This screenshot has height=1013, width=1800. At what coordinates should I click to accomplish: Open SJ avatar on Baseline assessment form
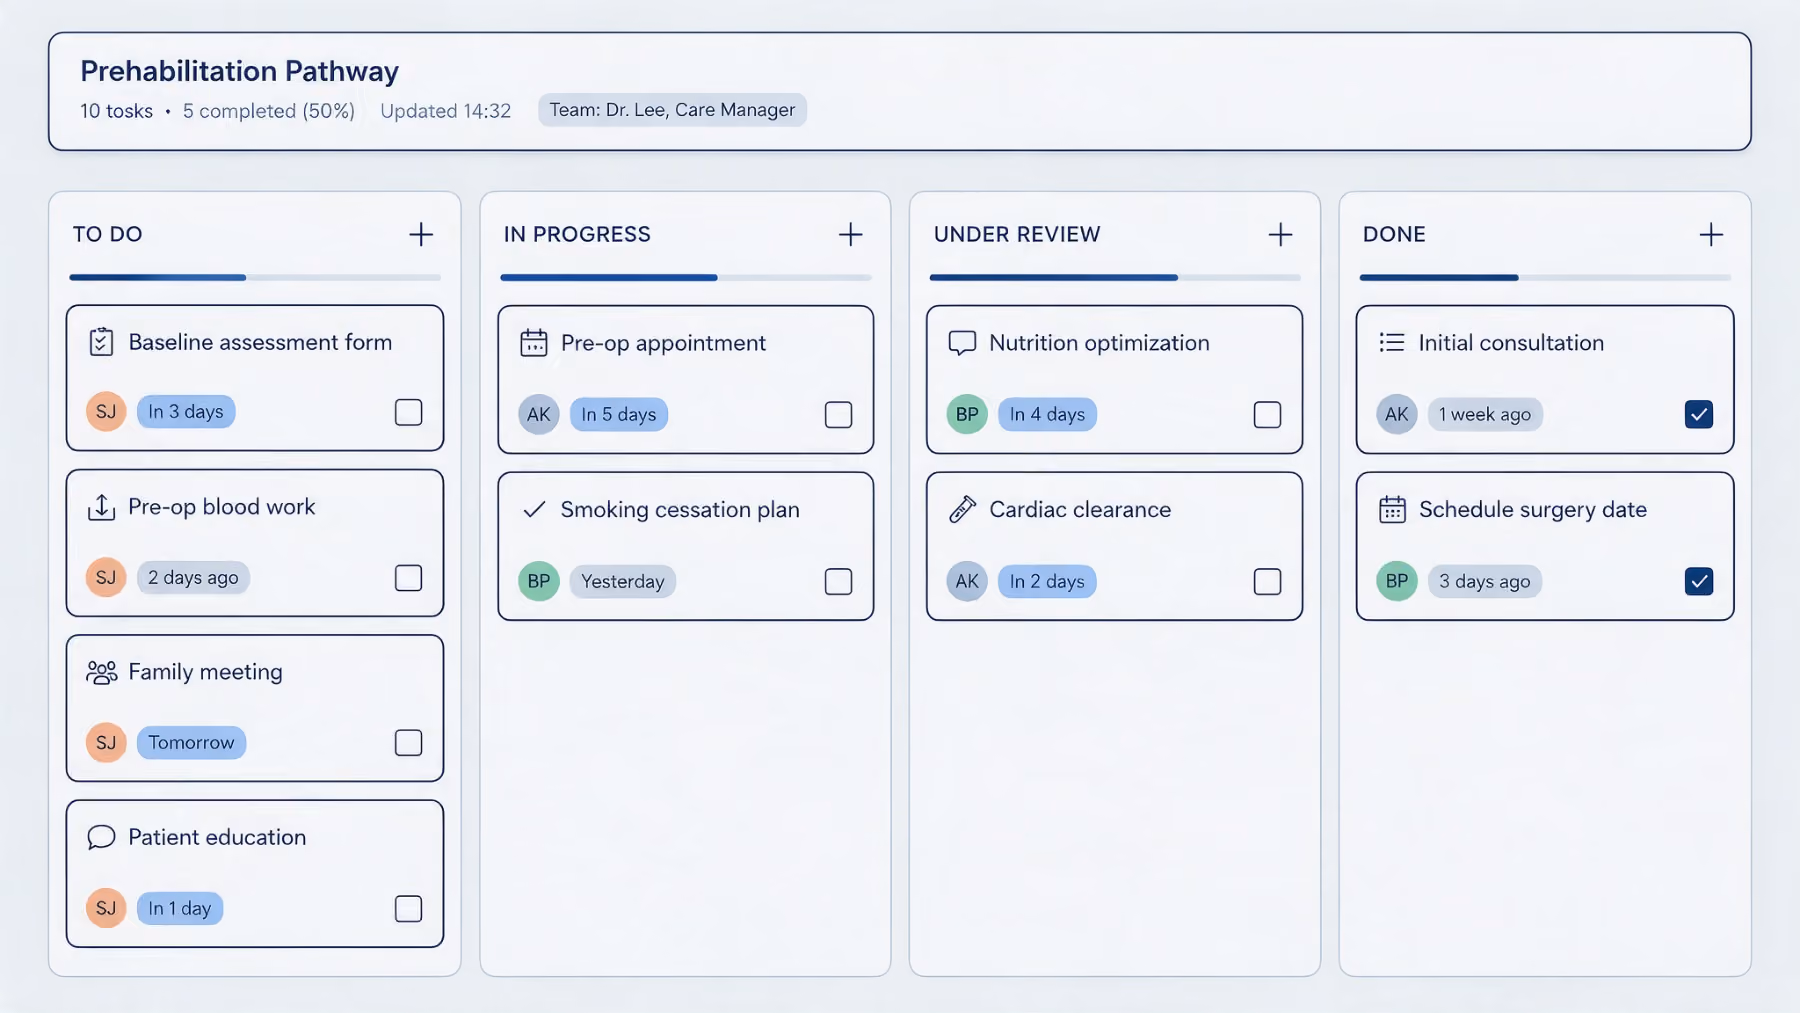click(x=106, y=412)
